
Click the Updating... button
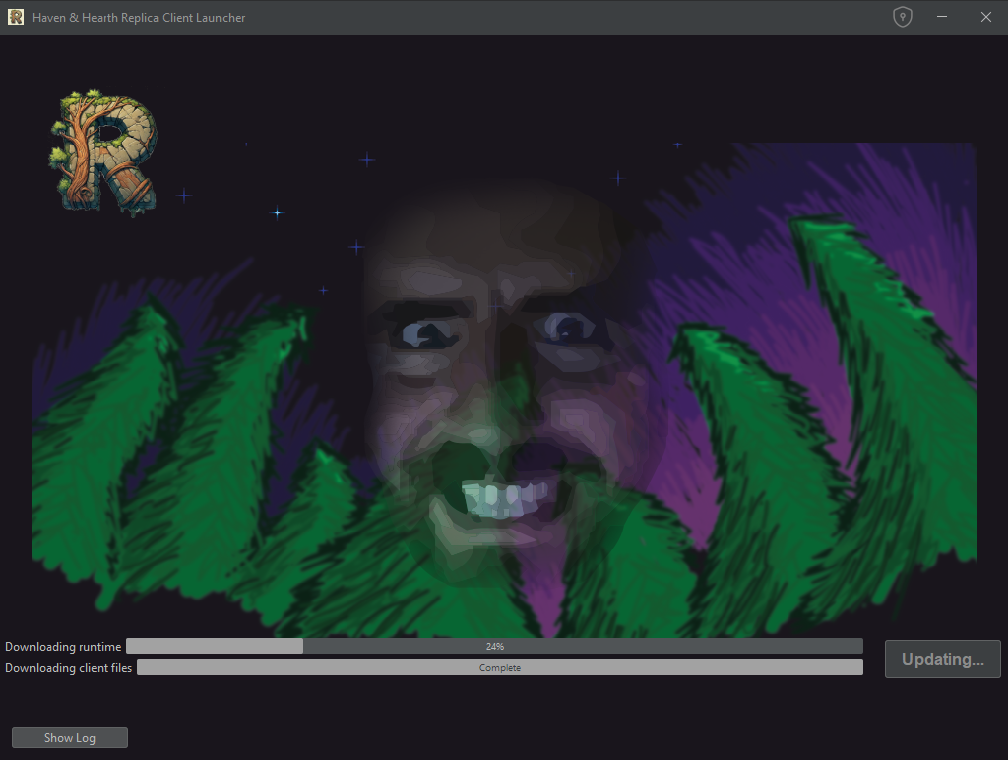942,659
